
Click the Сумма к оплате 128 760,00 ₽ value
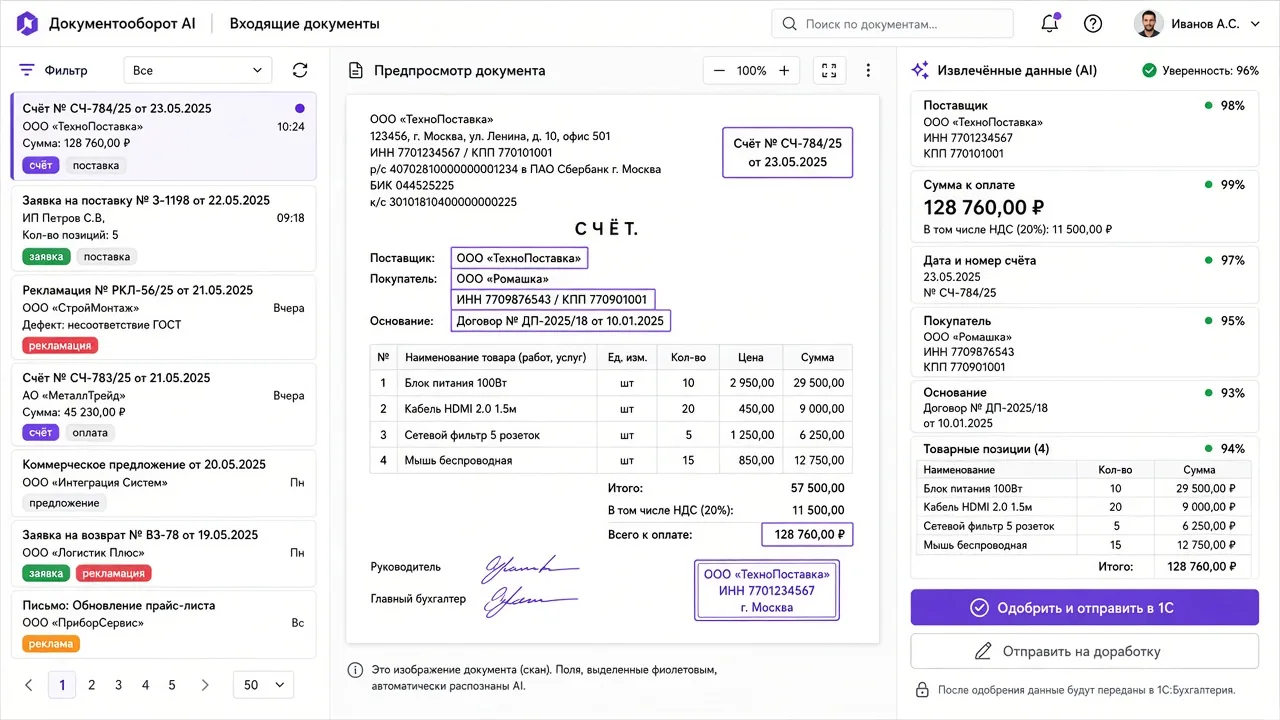[x=984, y=207]
